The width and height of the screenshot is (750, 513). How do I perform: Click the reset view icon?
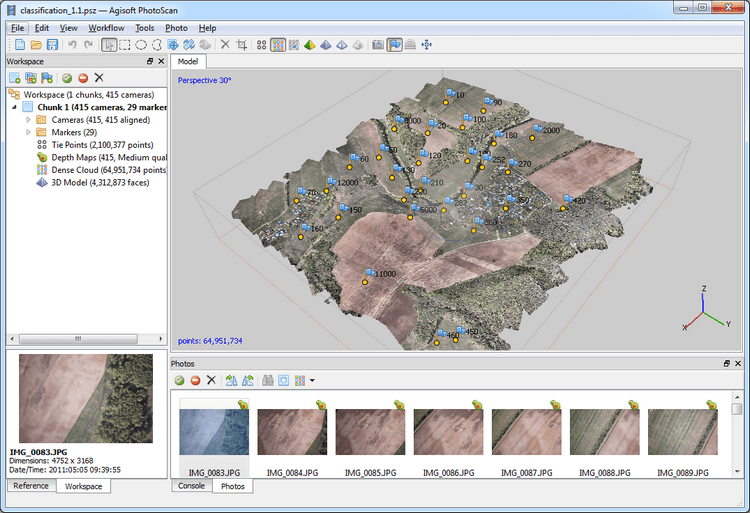point(427,45)
